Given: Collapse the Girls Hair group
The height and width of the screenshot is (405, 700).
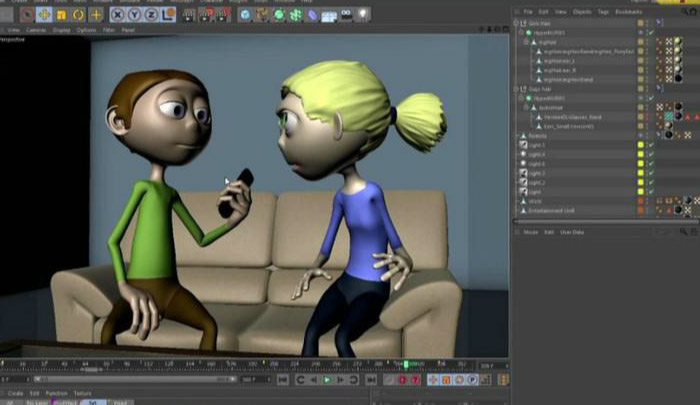Looking at the screenshot, I should 516,23.
